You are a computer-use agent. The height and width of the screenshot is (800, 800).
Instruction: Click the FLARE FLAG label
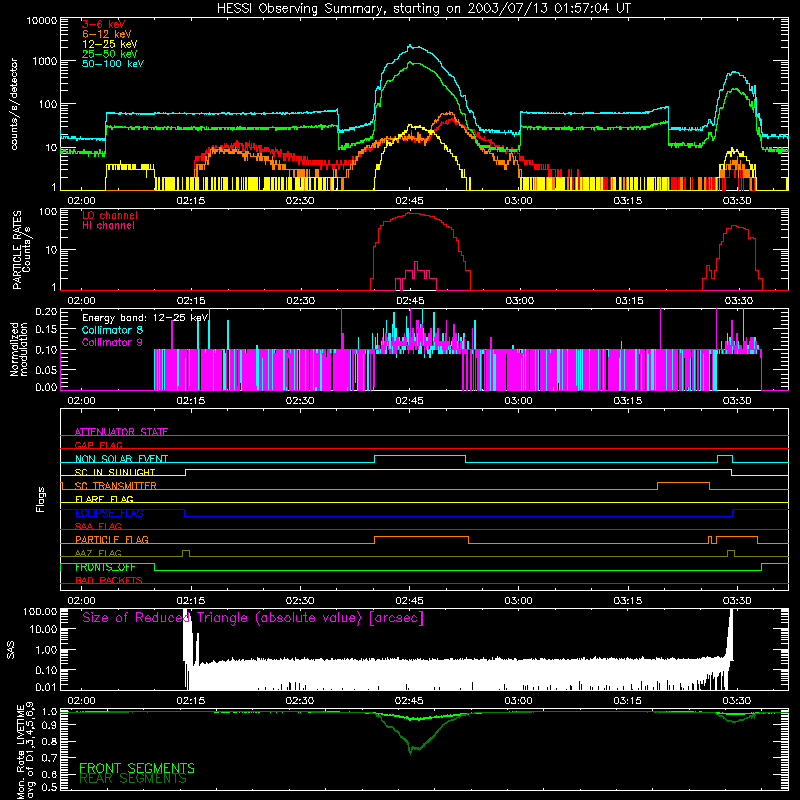104,499
